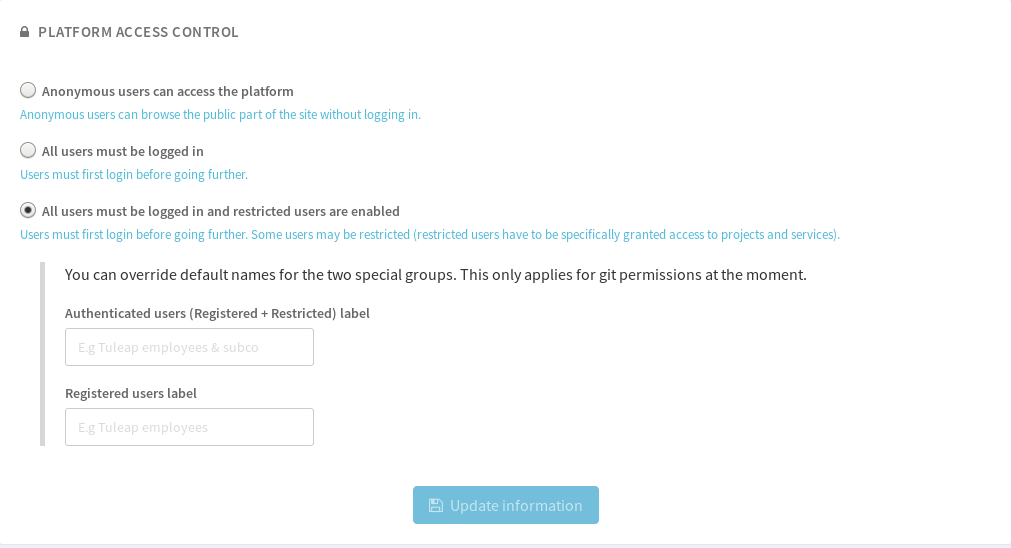Focus the Registered users label input field
Image resolution: width=1011 pixels, height=548 pixels.
point(189,427)
